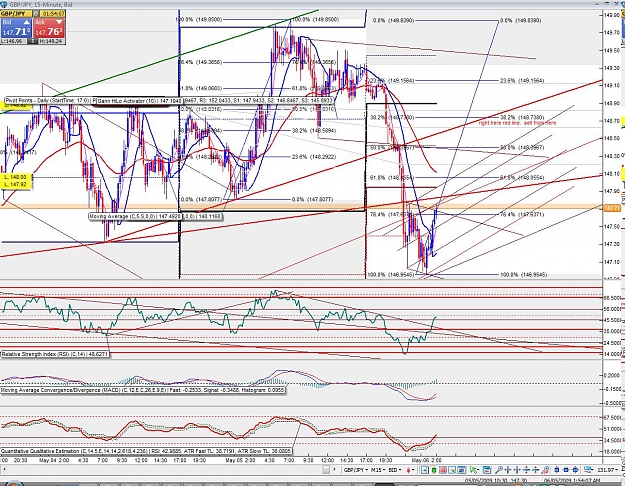Select the magnifier zoom tool
Screen dimensions: 625x486
coord(499,470)
